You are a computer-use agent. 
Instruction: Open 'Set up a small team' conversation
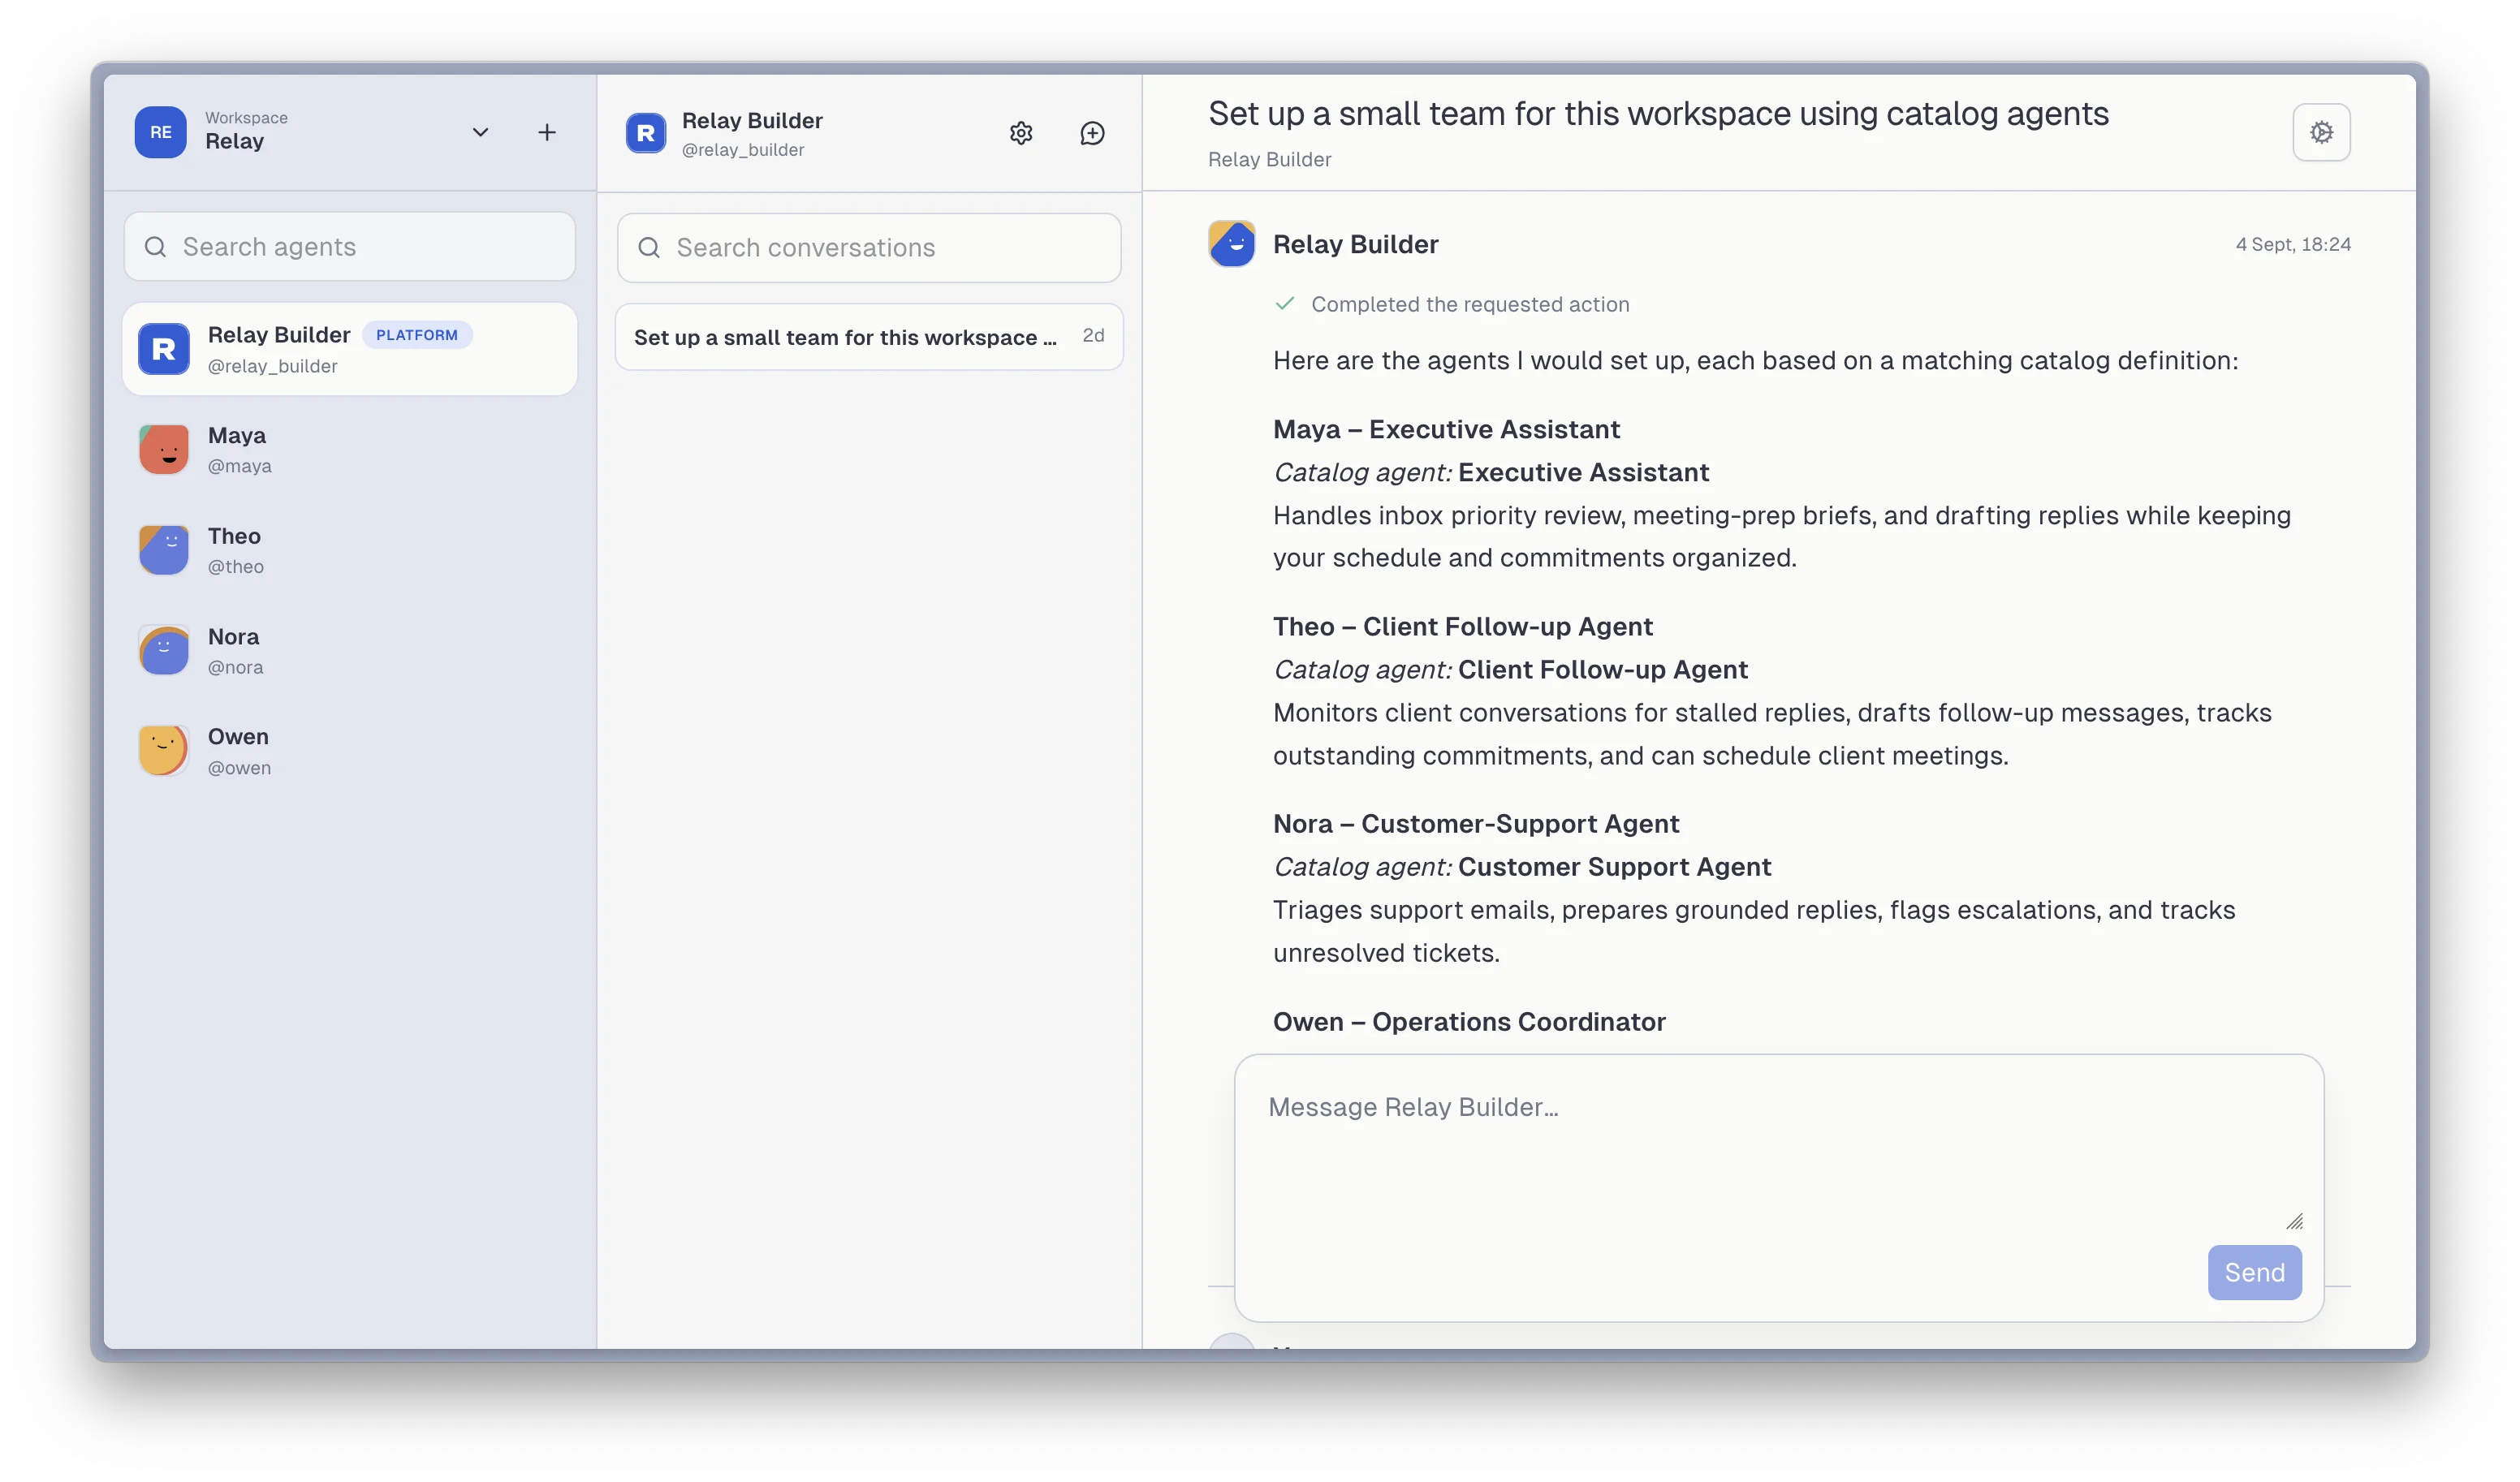pos(869,337)
